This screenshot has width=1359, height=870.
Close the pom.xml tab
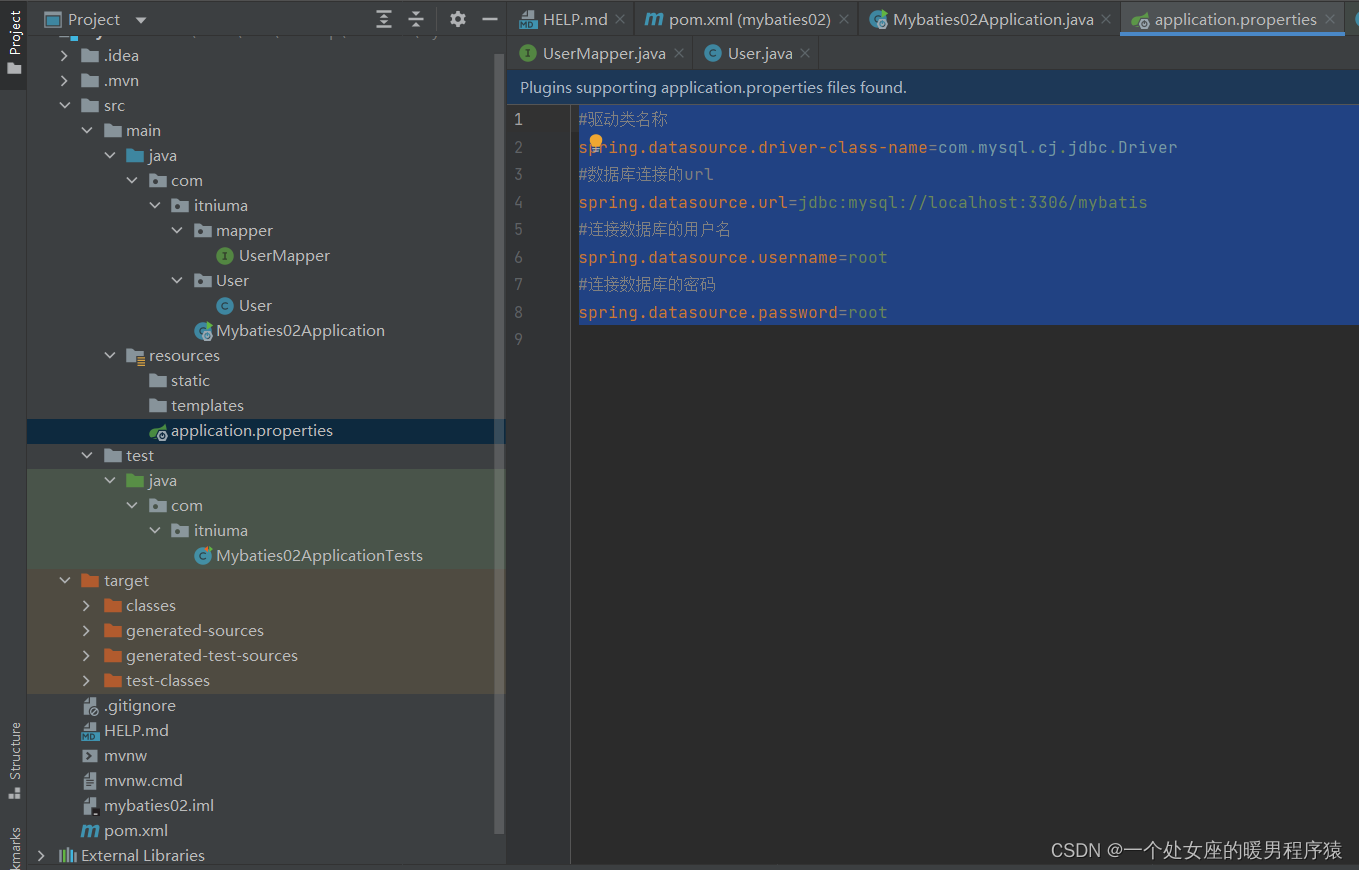tap(844, 19)
